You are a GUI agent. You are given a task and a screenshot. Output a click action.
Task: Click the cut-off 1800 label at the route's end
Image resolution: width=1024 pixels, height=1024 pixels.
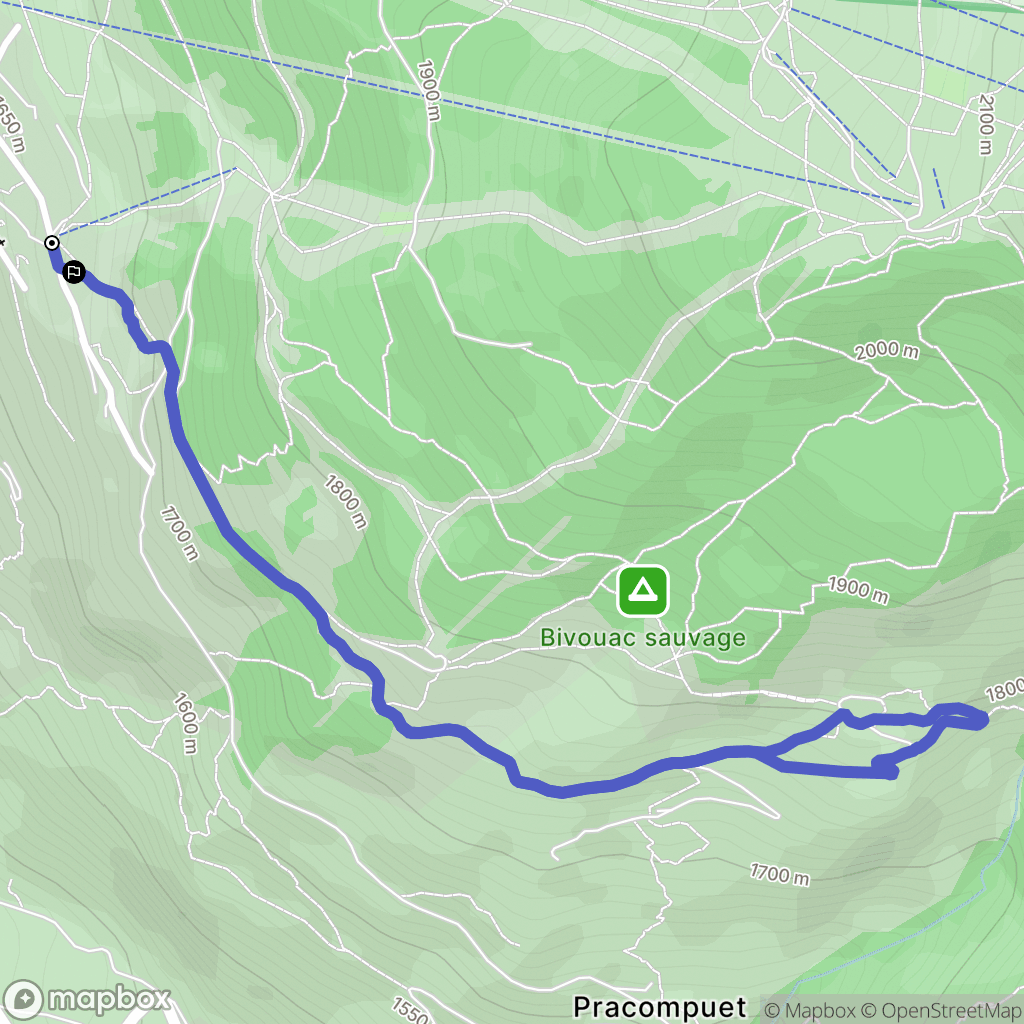pyautogui.click(x=1004, y=690)
